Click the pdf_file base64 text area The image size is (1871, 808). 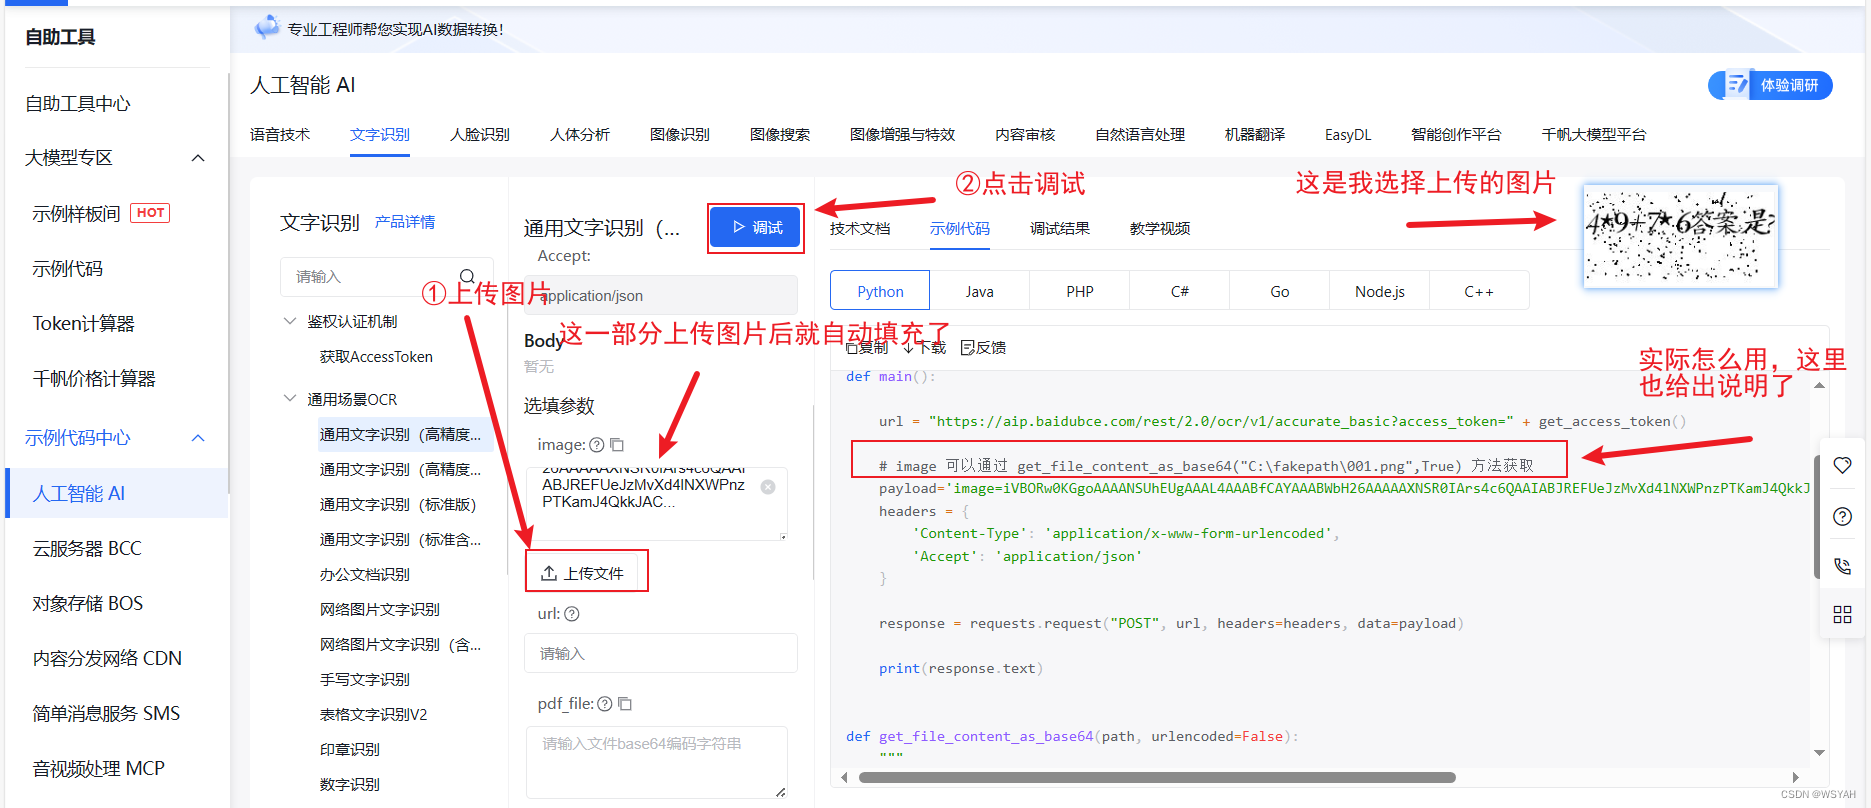657,762
